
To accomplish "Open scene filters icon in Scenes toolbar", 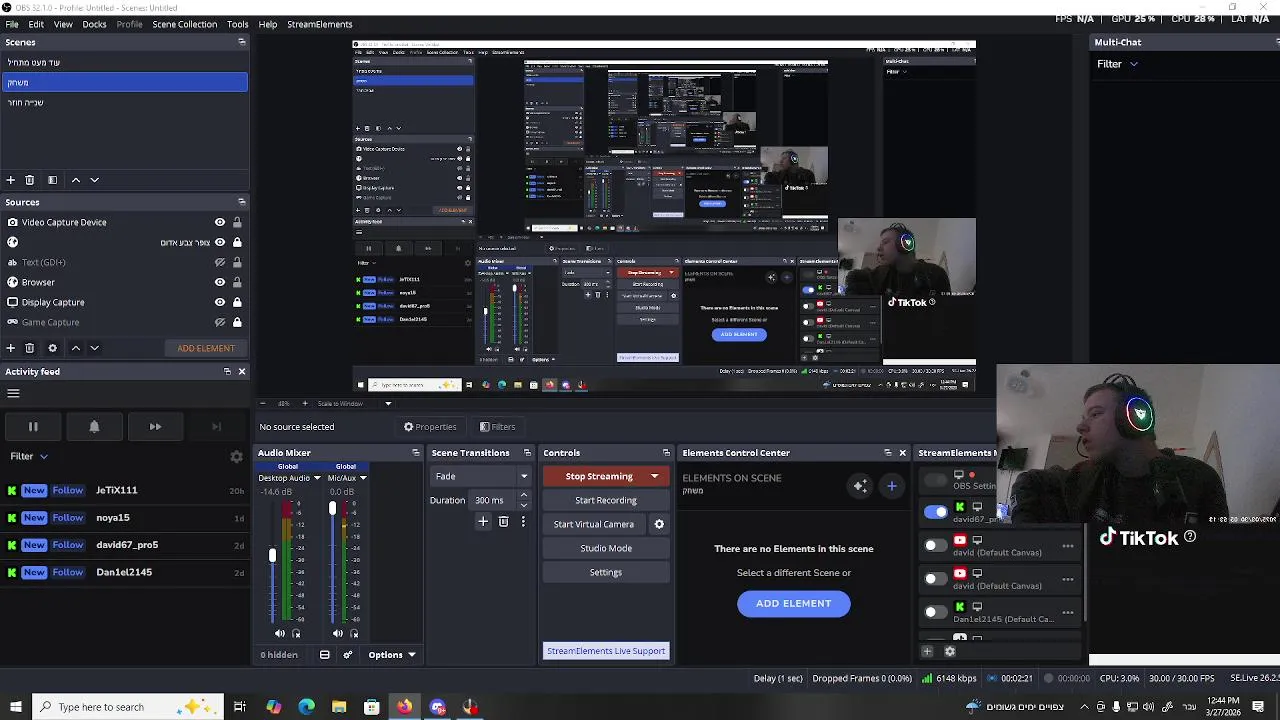I will point(52,180).
